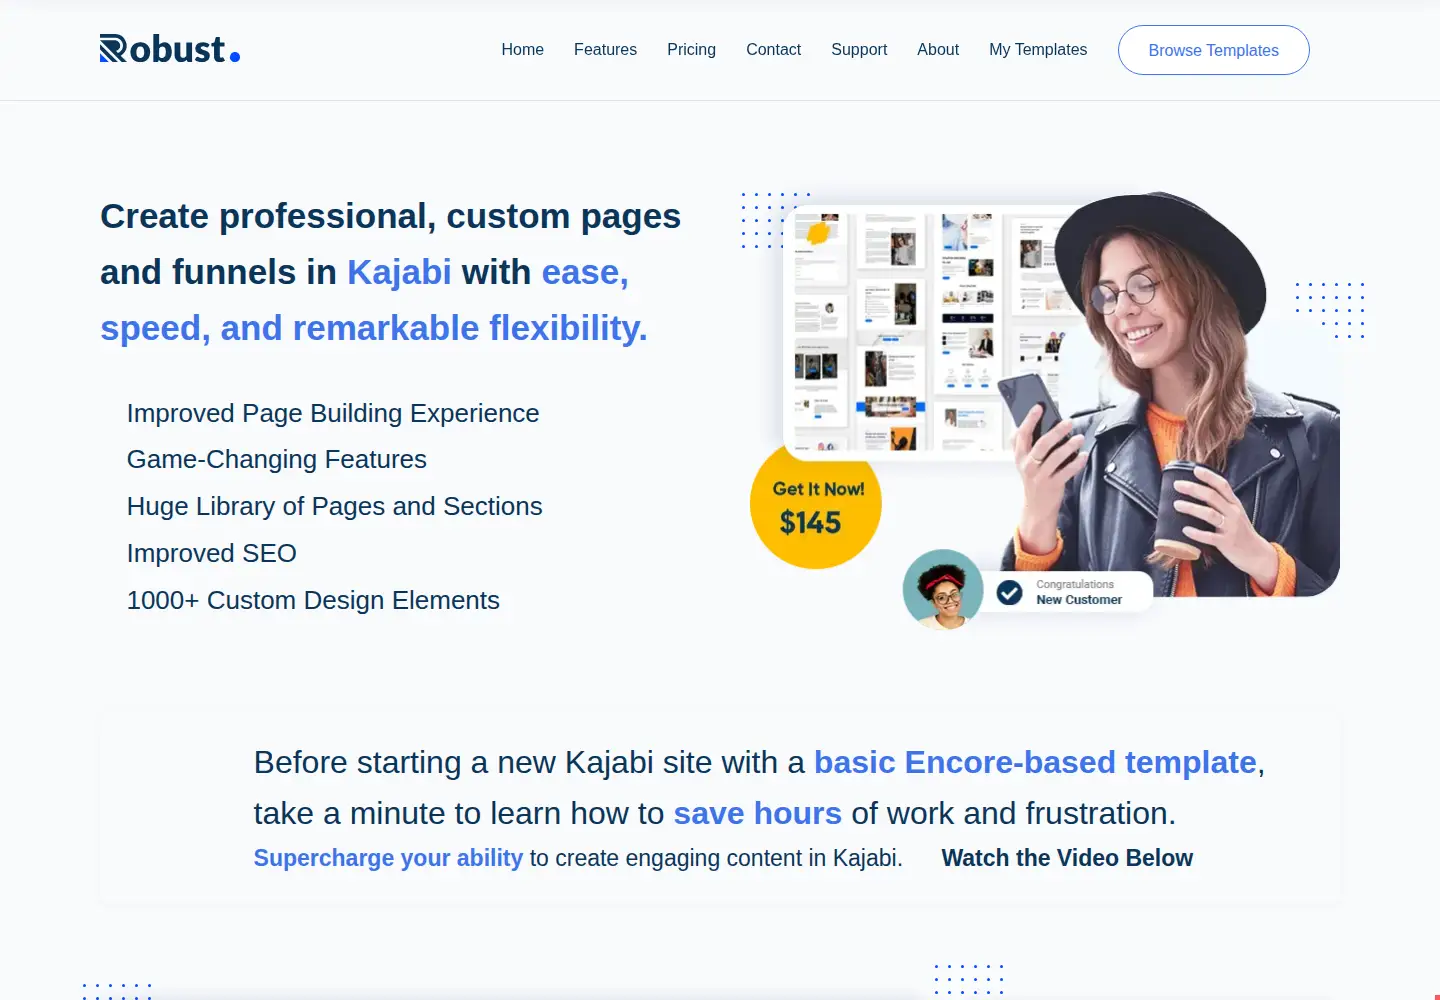Click the New Customer checkmark icon
This screenshot has width=1440, height=1000.
[x=1009, y=592]
